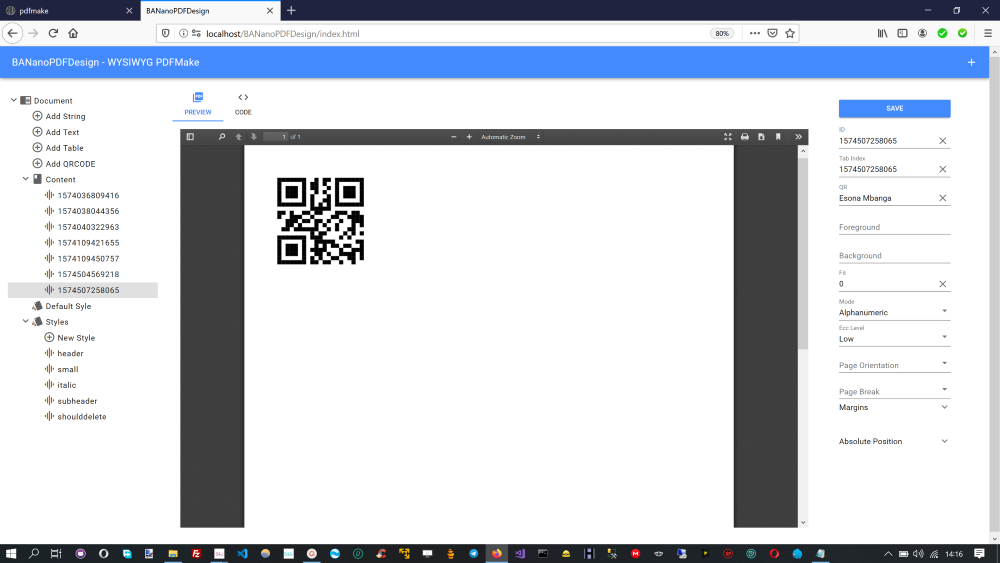Switch to the CODE tab

pyautogui.click(x=243, y=103)
